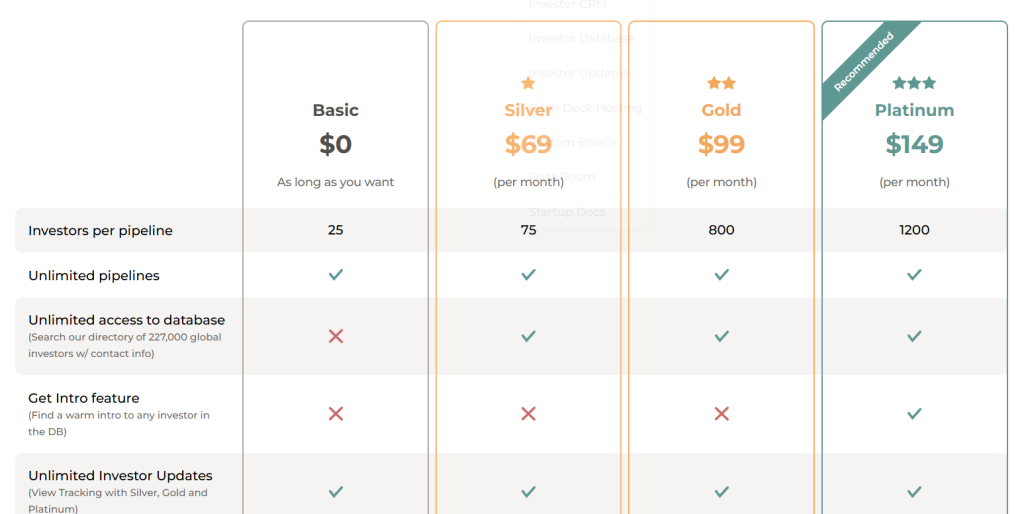Click Platinum's checkmark for Get Intro feature
1024x514 pixels.
pyautogui.click(x=914, y=414)
